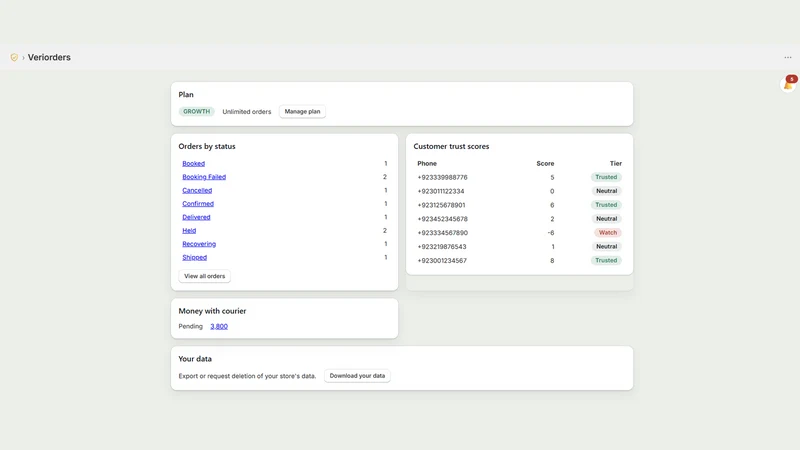Open the Booking Failed orders link
Screen dimensions: 800x450
point(204,177)
